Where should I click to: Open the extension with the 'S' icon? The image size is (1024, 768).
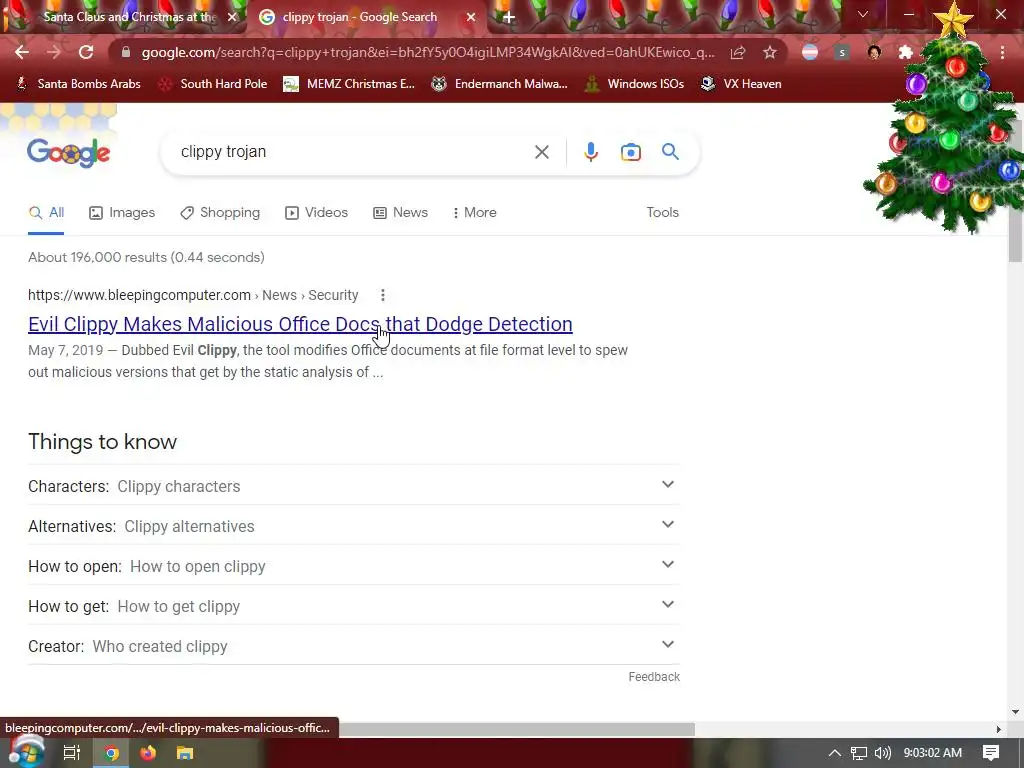[x=842, y=52]
